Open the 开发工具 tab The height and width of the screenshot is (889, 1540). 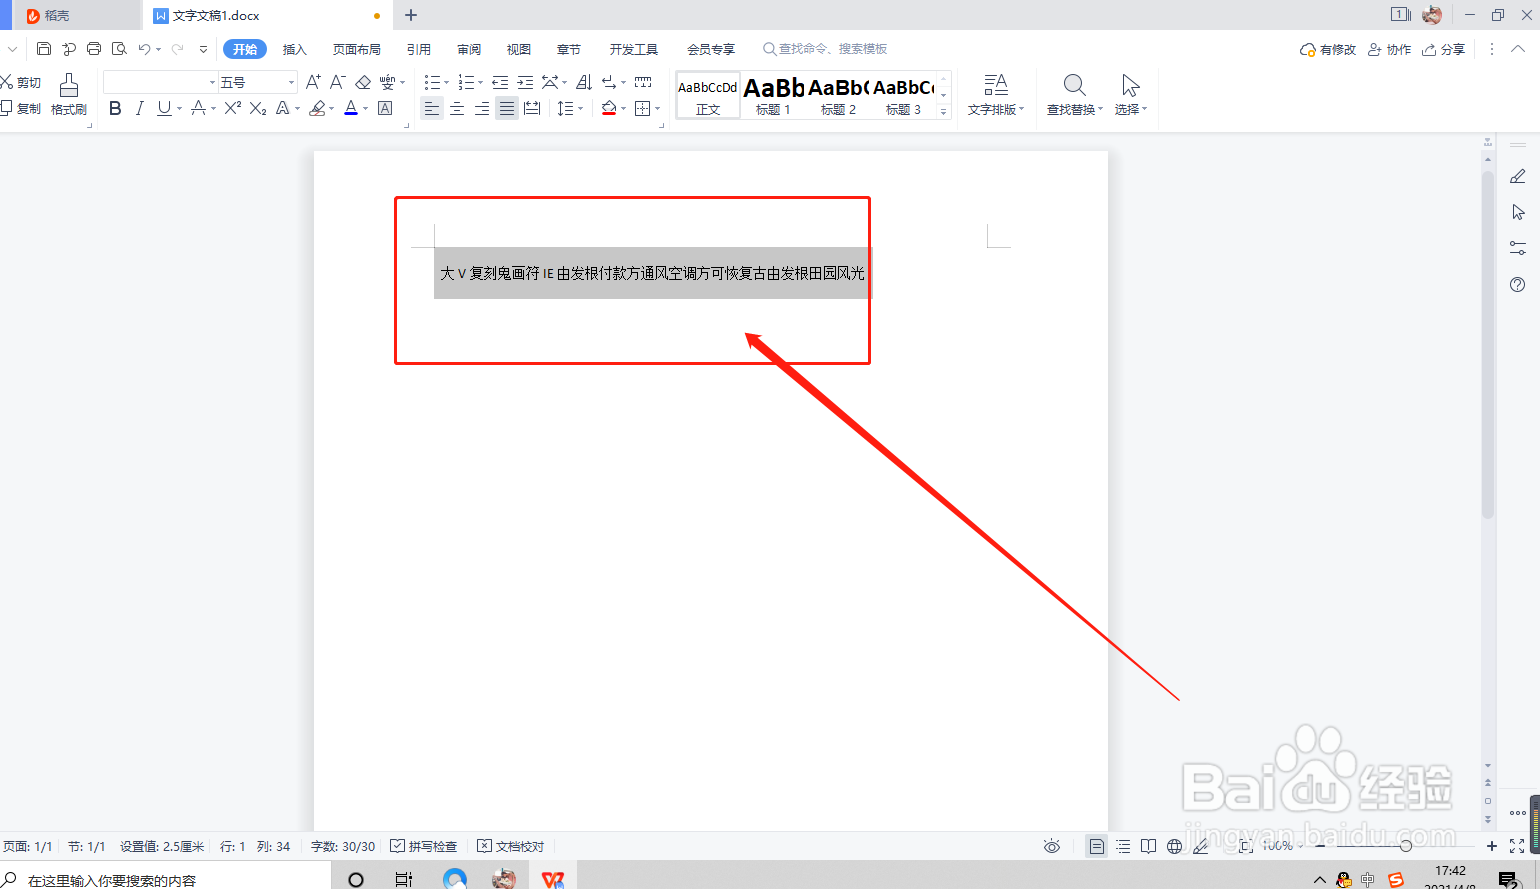coord(634,49)
